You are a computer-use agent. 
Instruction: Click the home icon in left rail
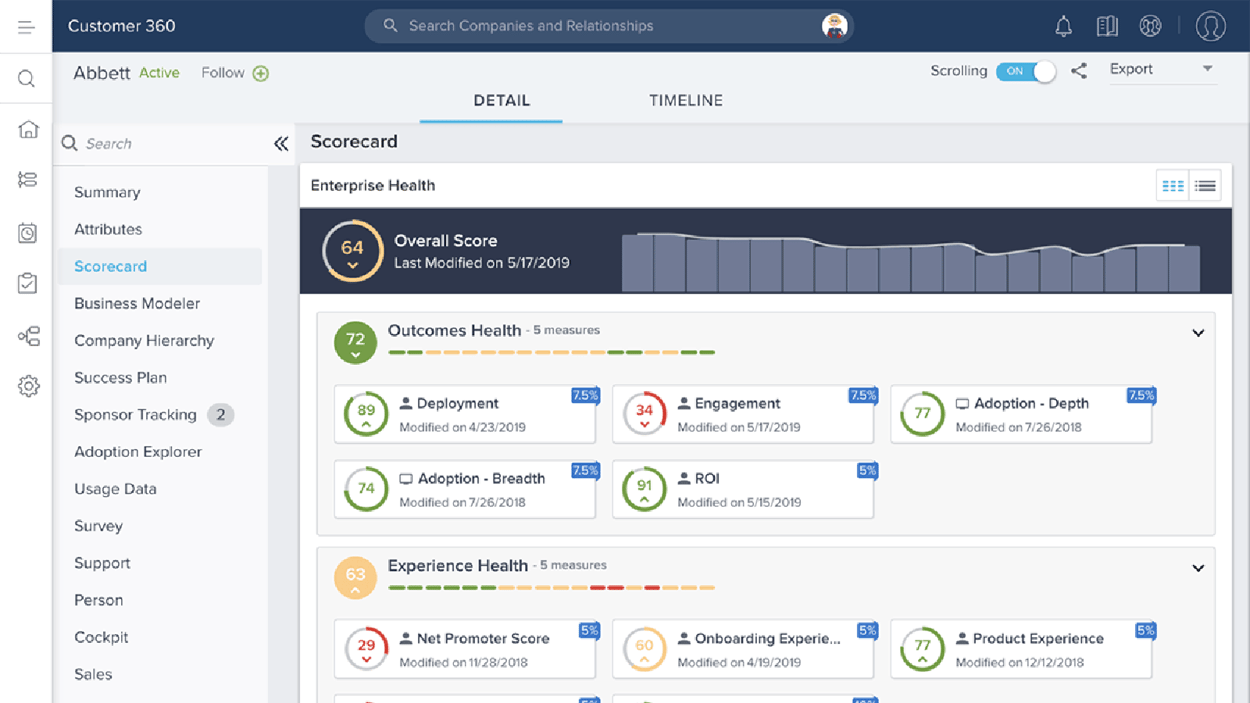point(28,129)
